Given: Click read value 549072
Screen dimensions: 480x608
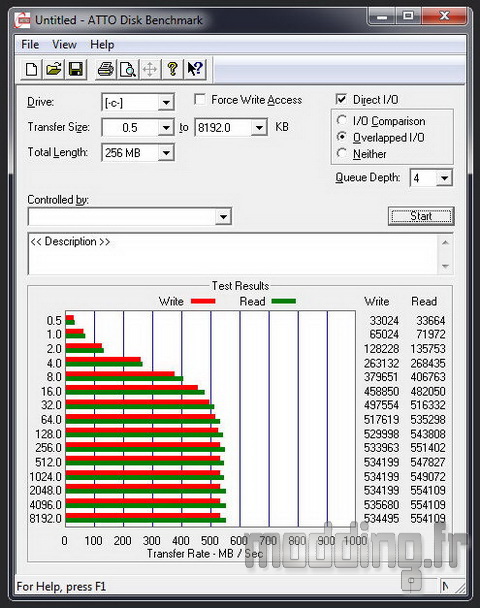Looking at the screenshot, I should pyautogui.click(x=428, y=477).
